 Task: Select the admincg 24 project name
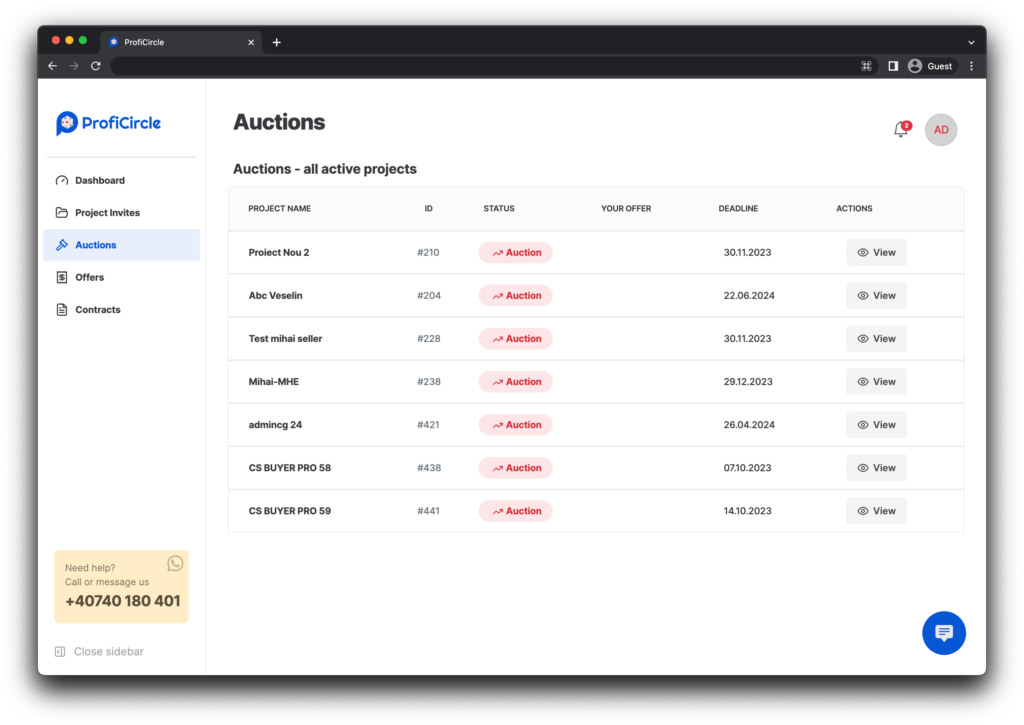point(275,425)
